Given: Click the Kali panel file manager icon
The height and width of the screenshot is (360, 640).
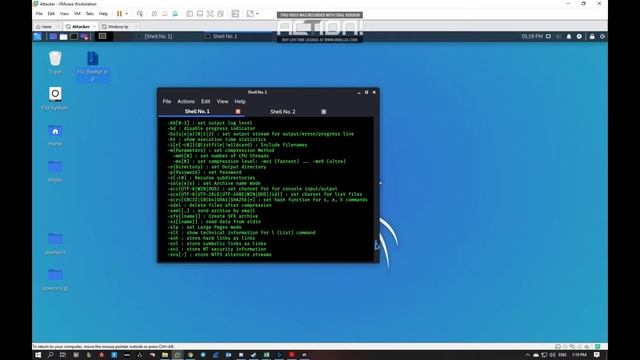Looking at the screenshot, I should tap(63, 36).
